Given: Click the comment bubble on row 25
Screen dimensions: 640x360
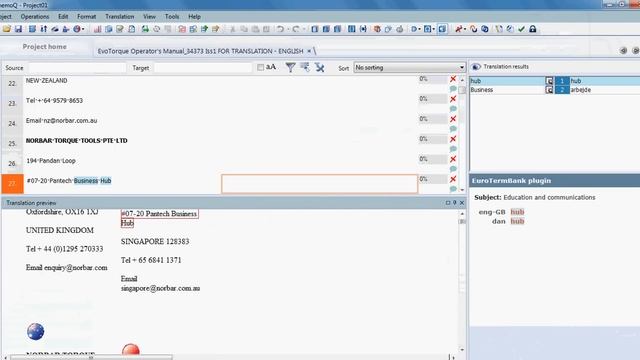Looking at the screenshot, I should tap(453, 149).
